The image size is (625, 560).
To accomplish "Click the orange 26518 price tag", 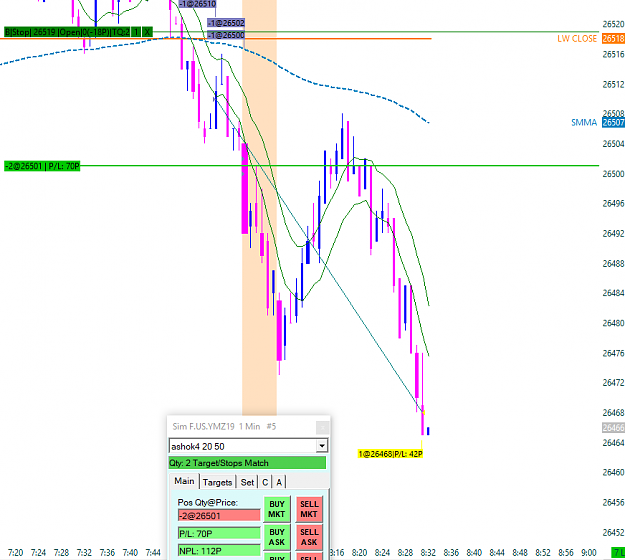I will click(x=613, y=39).
